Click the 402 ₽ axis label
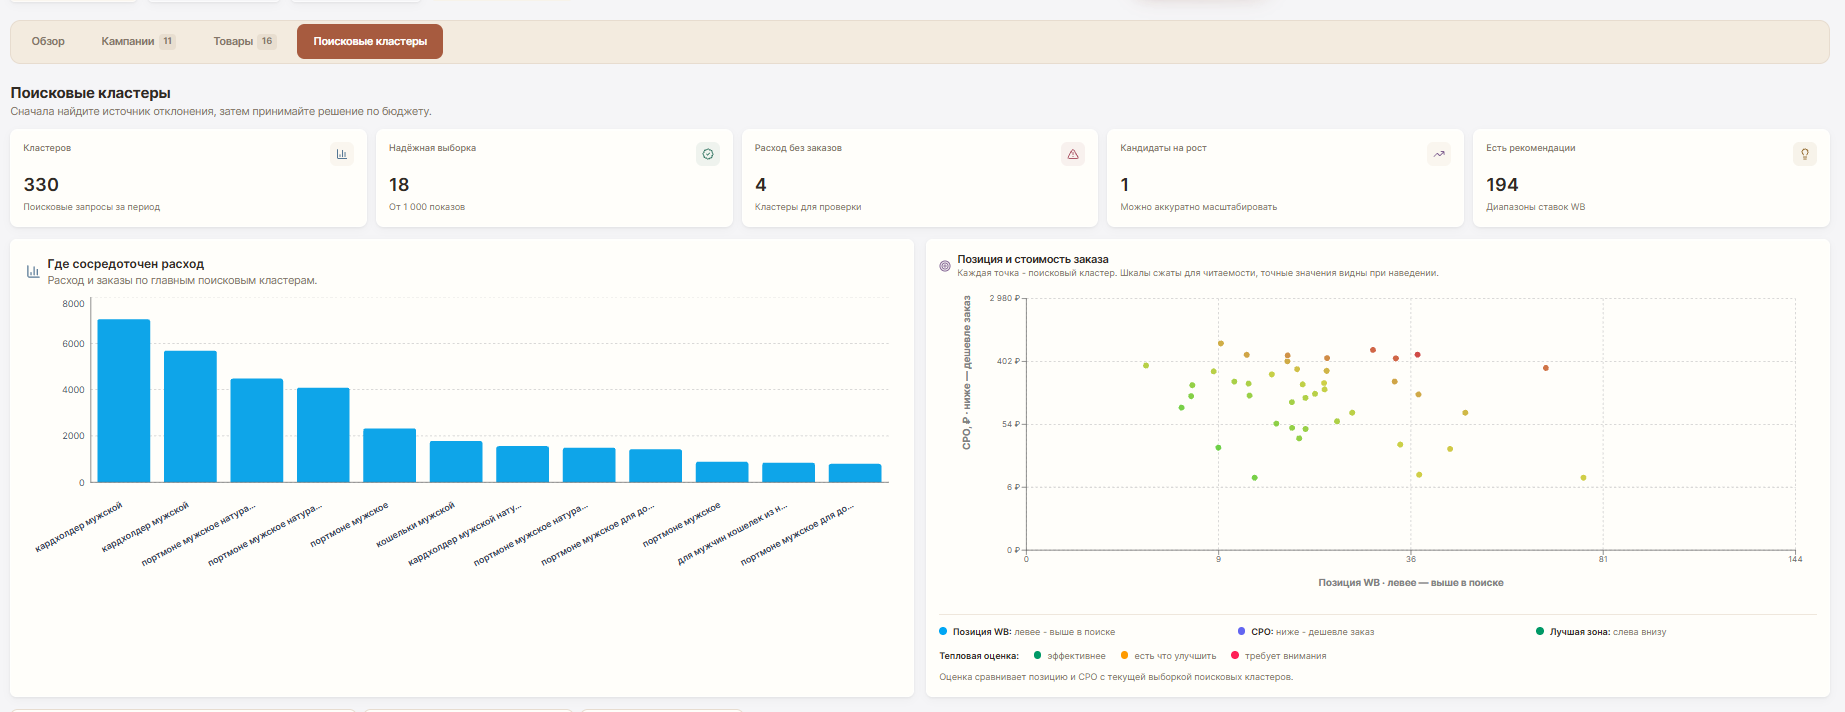 coord(1008,361)
